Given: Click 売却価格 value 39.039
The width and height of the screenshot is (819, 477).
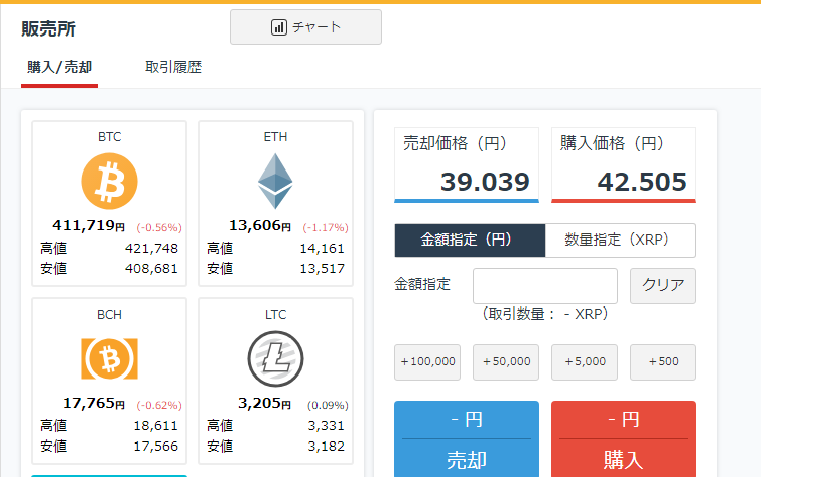Looking at the screenshot, I should (x=485, y=182).
